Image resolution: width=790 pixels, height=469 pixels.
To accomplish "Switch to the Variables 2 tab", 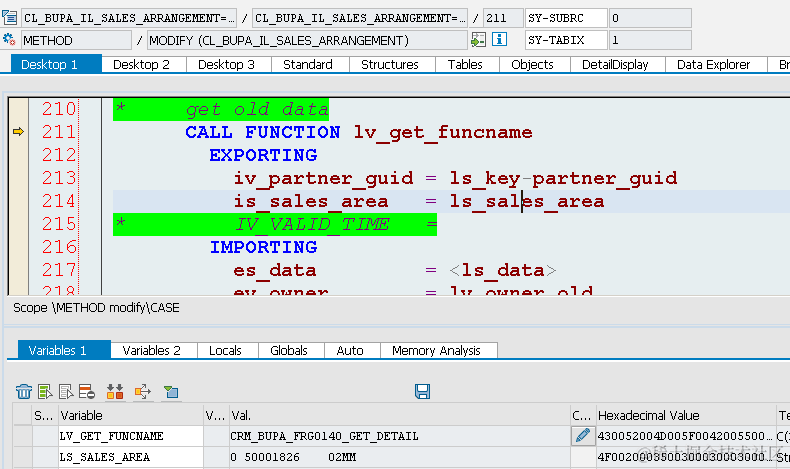I will point(152,350).
